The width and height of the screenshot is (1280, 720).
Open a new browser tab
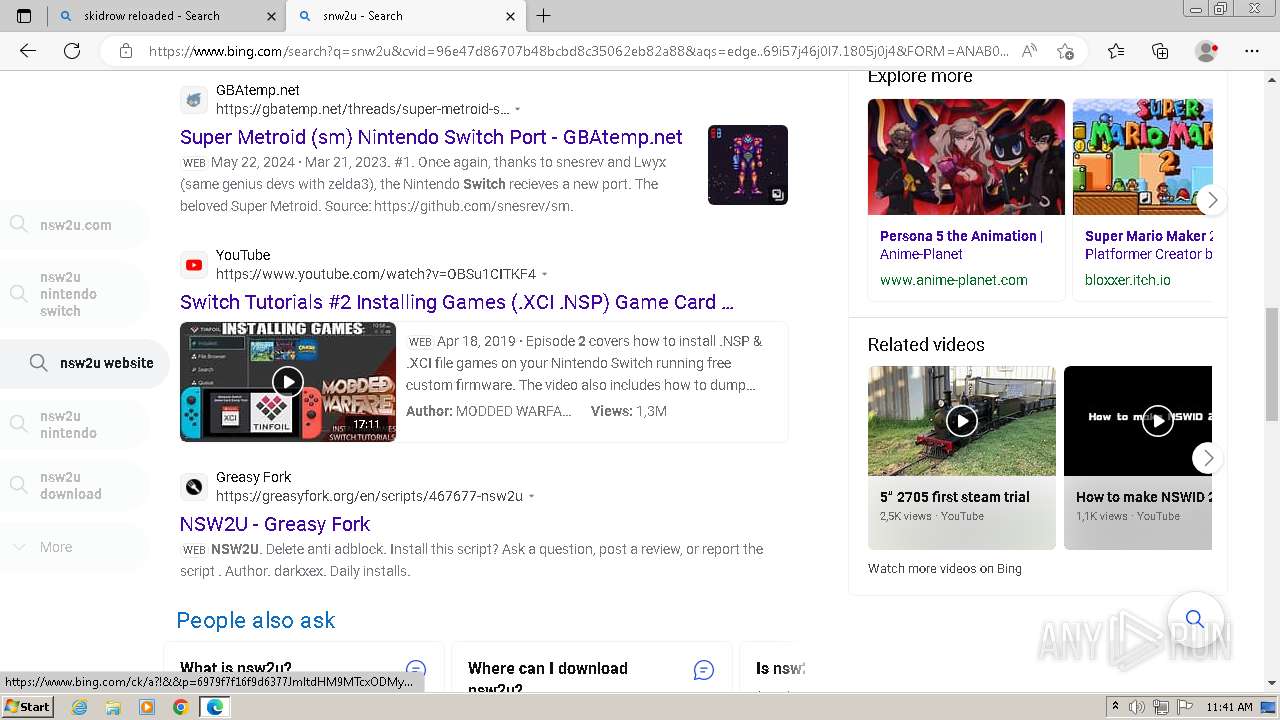(543, 16)
